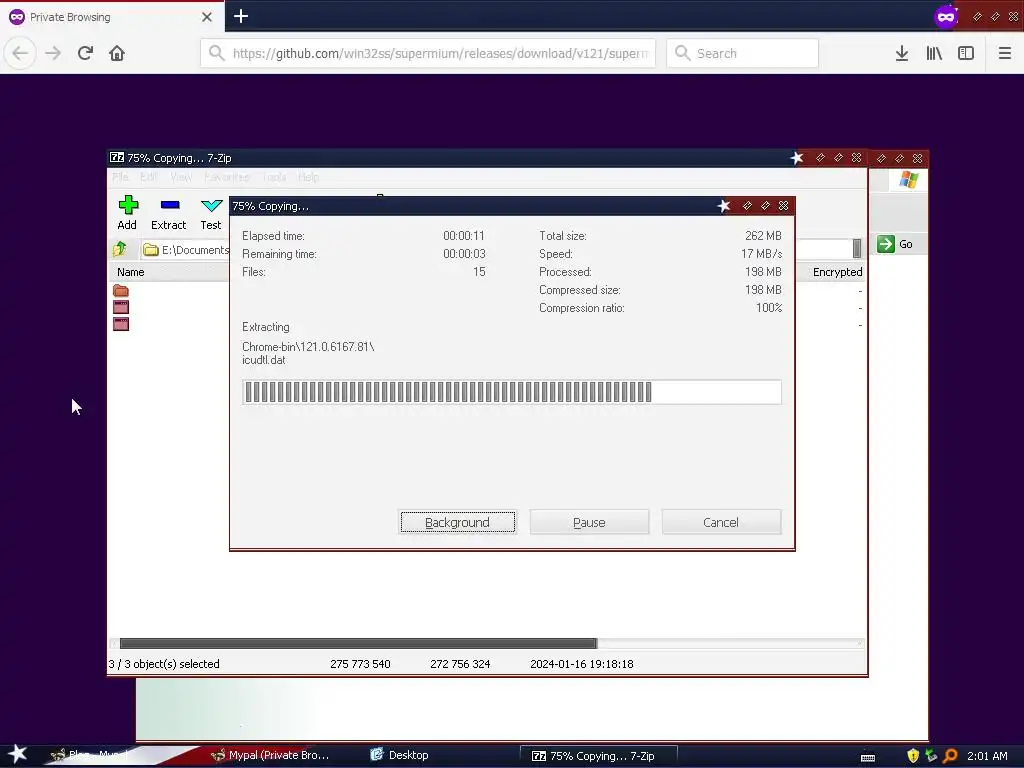The width and height of the screenshot is (1024, 768).
Task: Click the keyboard icon in the system tray
Action: [x=868, y=757]
